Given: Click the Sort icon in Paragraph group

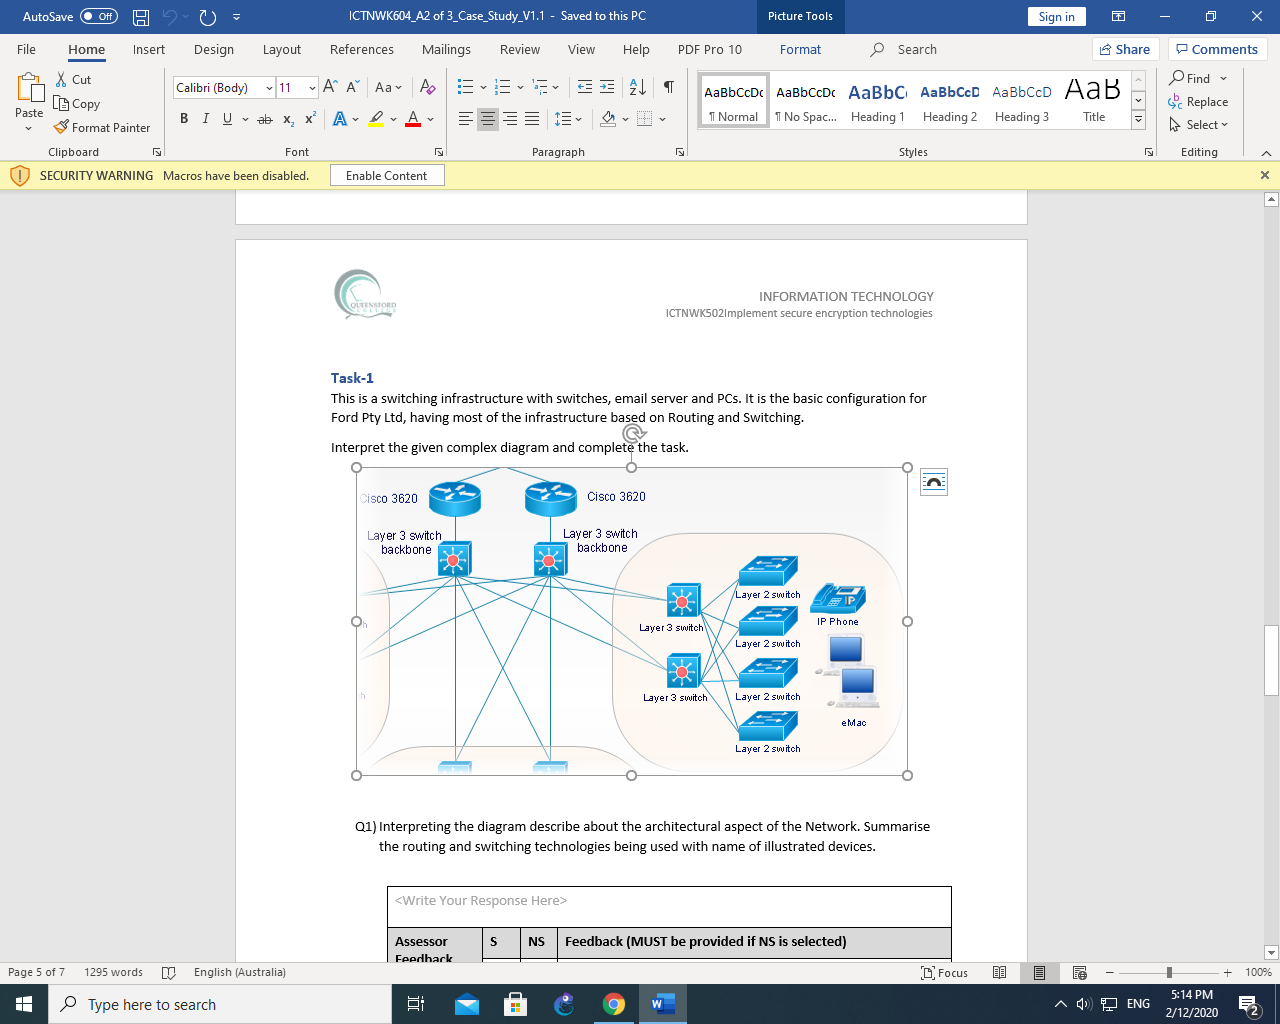Looking at the screenshot, I should pos(636,88).
